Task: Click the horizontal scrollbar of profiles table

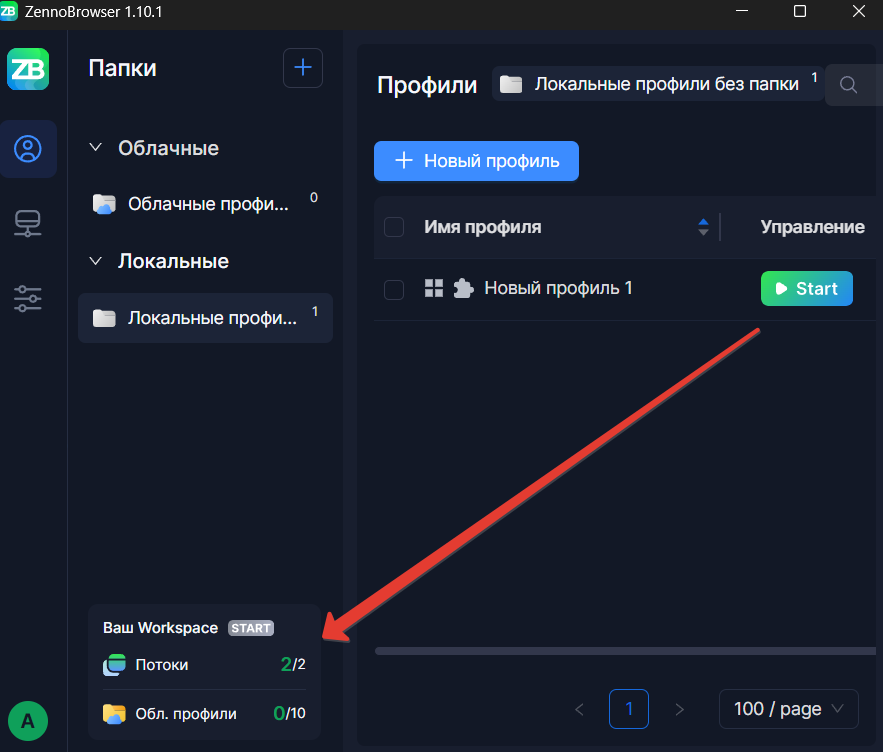Action: [x=625, y=651]
